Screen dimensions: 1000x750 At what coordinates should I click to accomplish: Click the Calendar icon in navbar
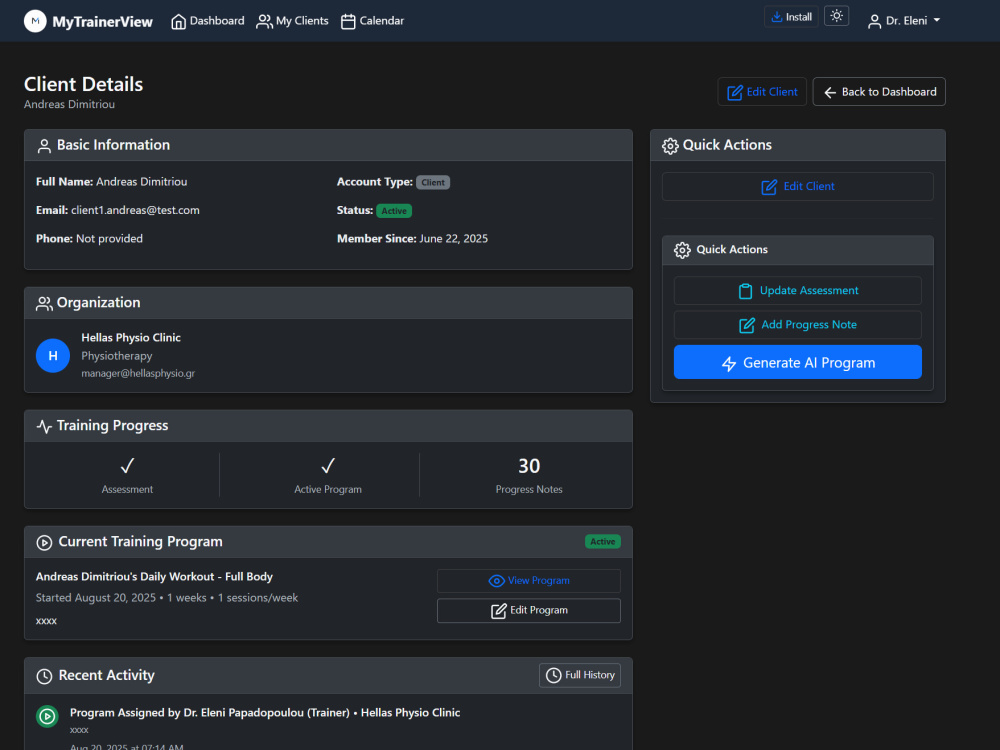click(x=348, y=22)
